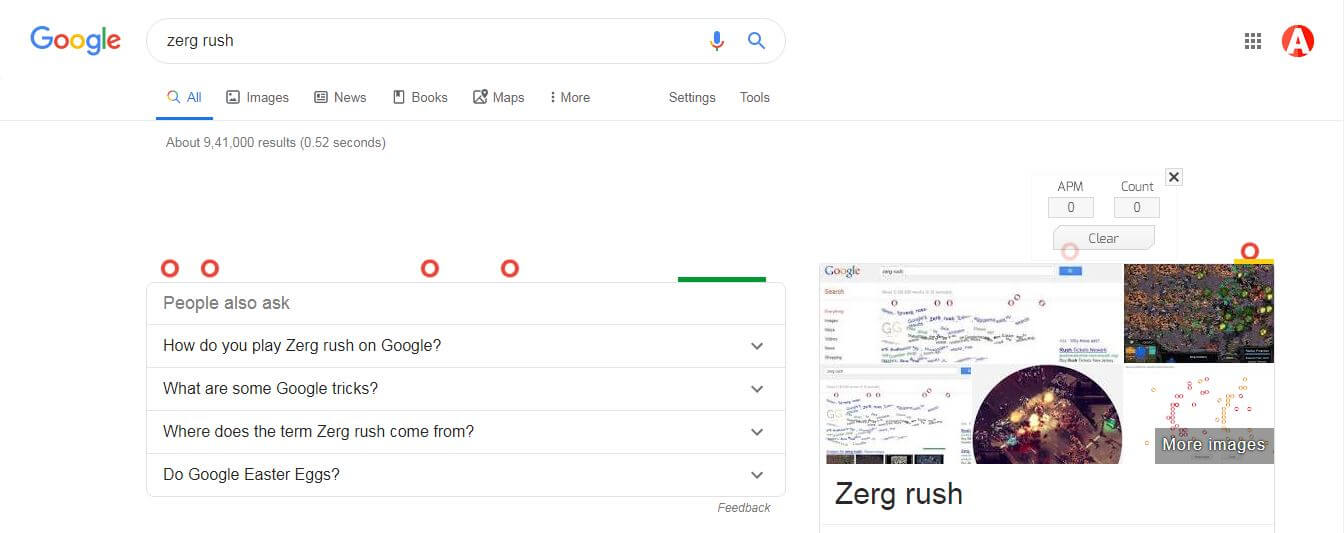
Task: Expand "Where does the term Zerg rush come from?"
Action: 466,432
